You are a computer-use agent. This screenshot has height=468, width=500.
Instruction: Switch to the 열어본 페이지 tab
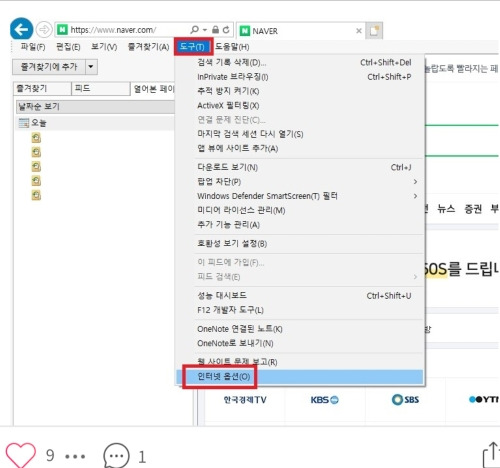point(153,89)
